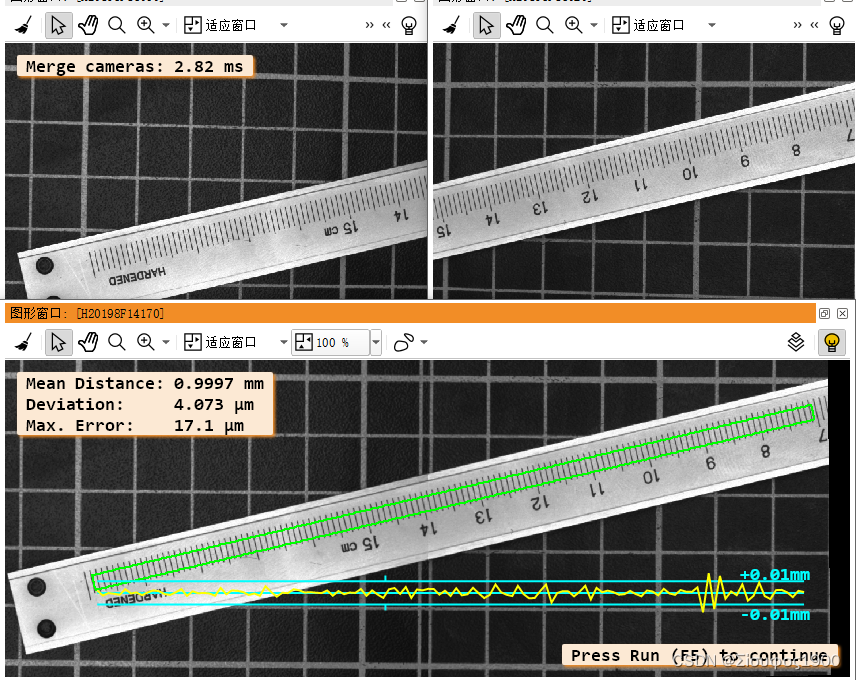The width and height of the screenshot is (856, 680).
Task: Select the zoom-in tool in the H20198F14170 window
Action: pos(146,343)
